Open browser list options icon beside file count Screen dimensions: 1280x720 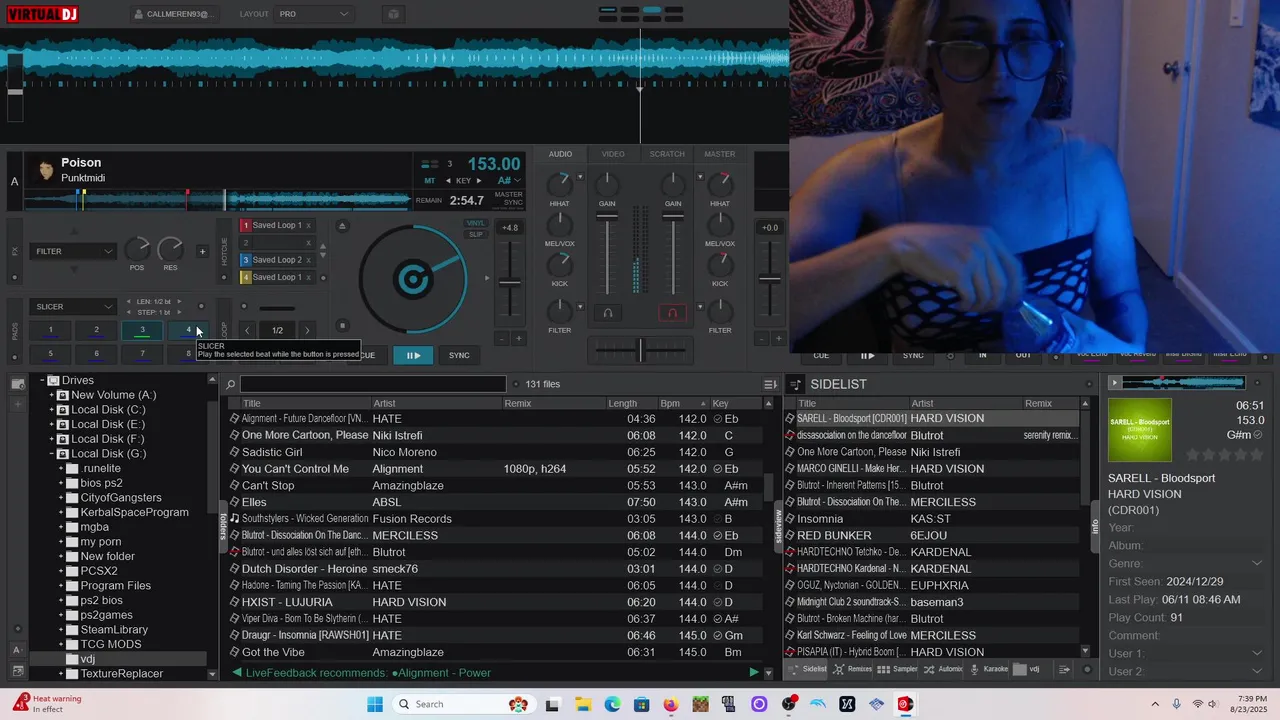tap(770, 384)
